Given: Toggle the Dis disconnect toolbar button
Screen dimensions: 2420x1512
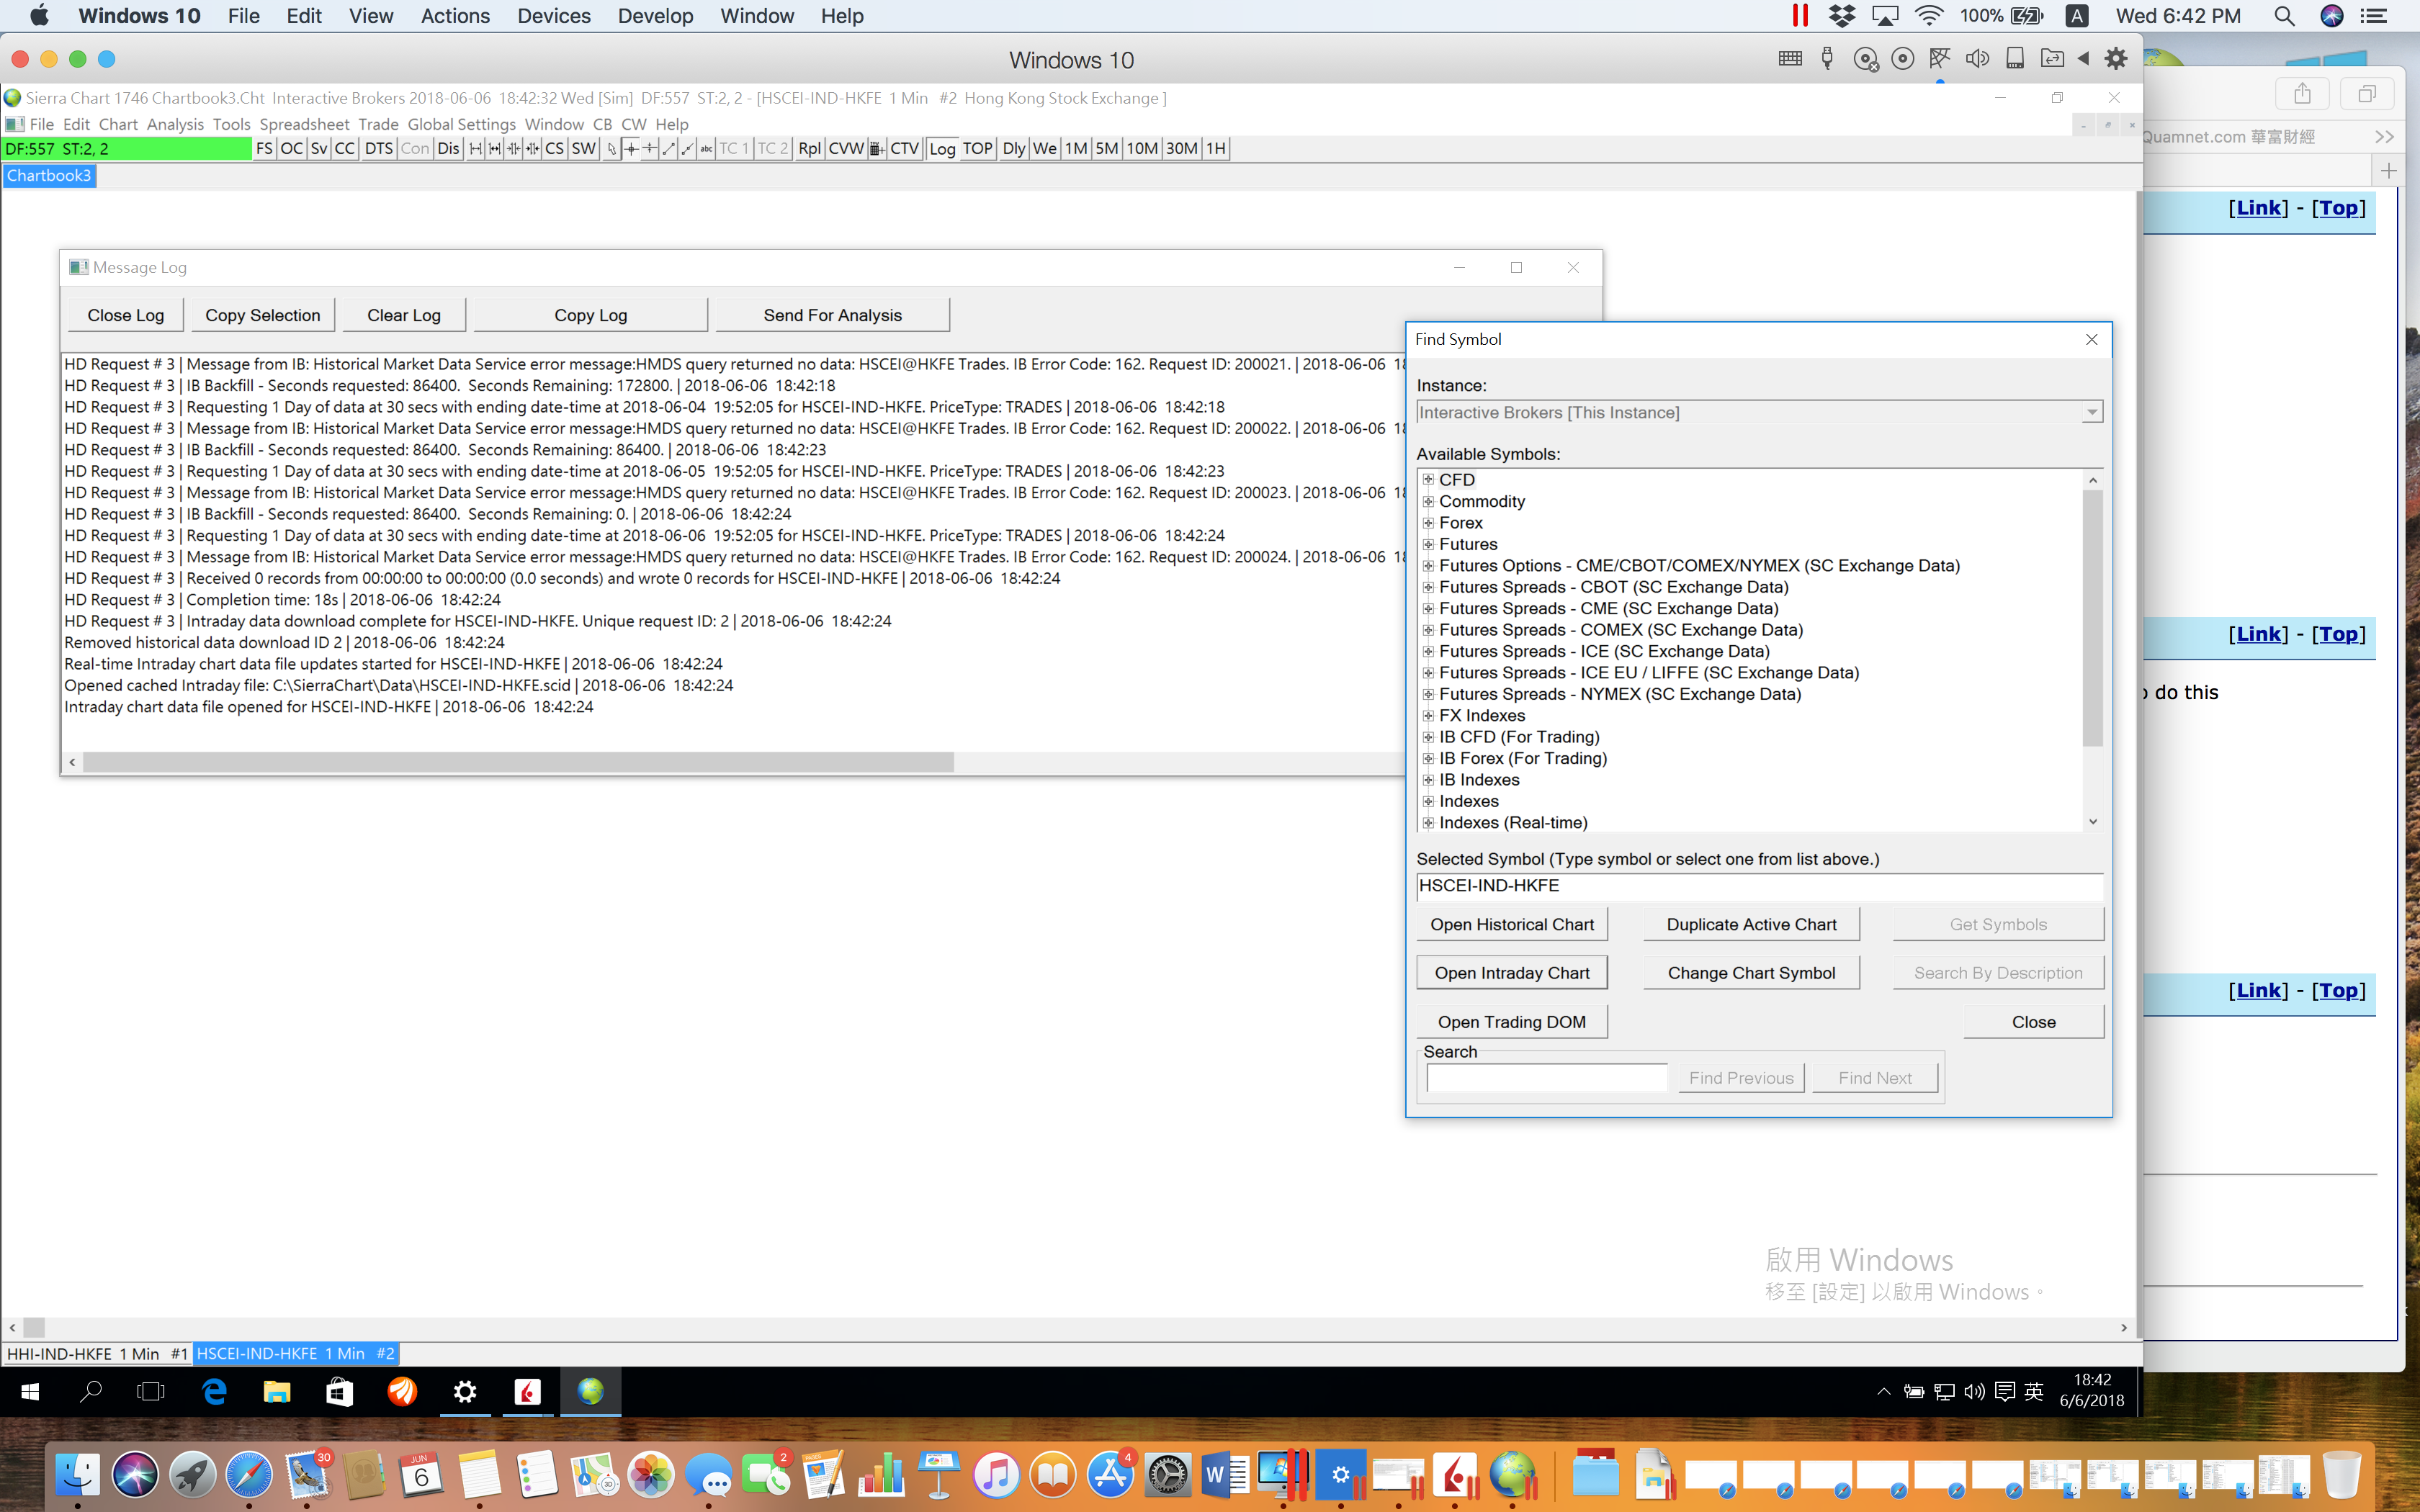Looking at the screenshot, I should click(447, 149).
